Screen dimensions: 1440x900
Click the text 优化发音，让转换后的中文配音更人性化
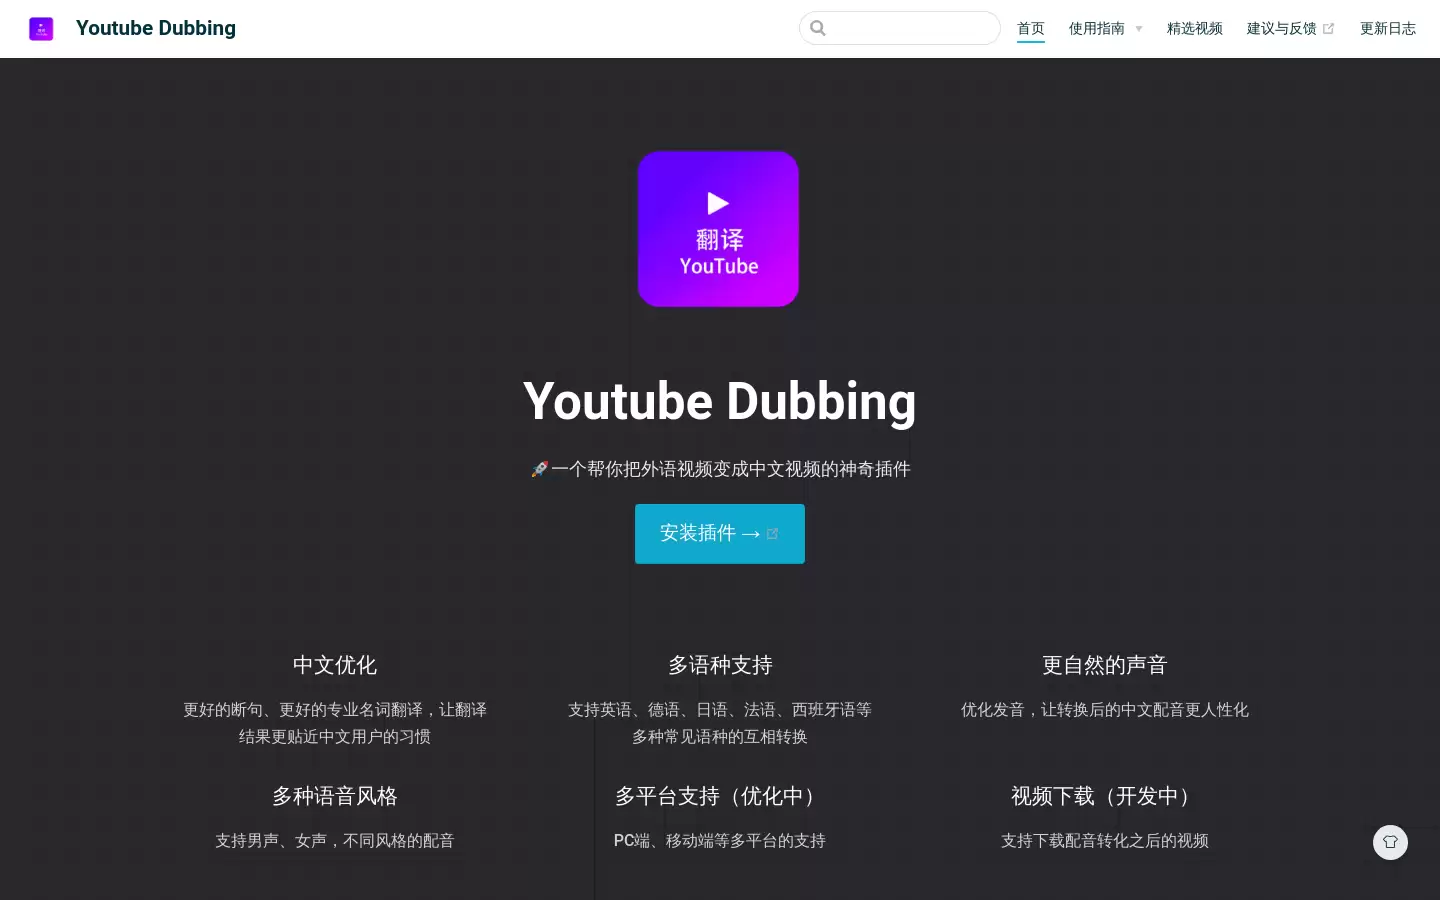tap(1105, 710)
